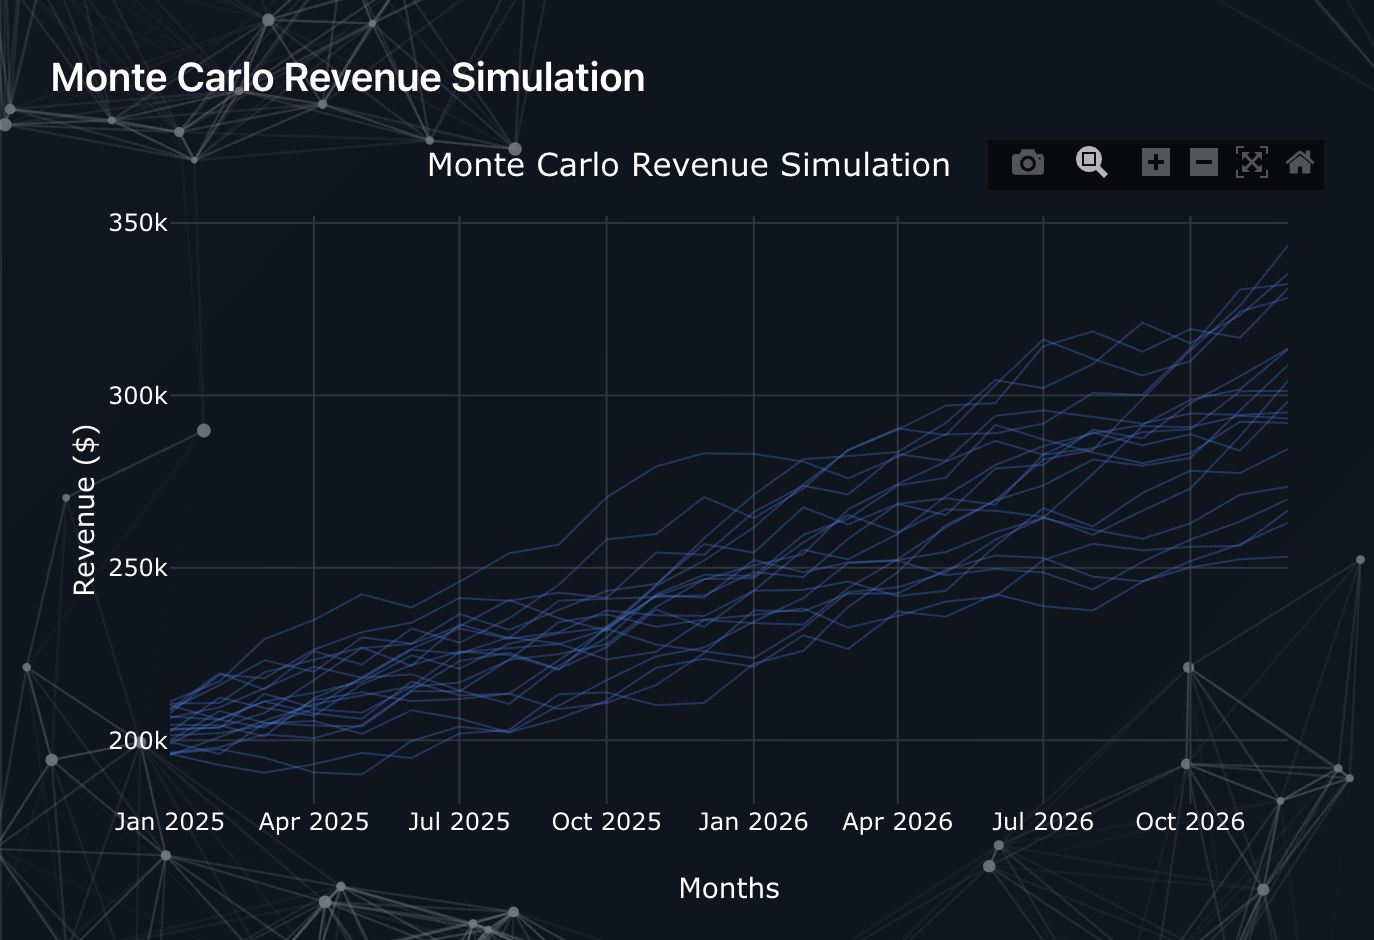Autoscale the chart with the expand icon
1374x940 pixels.
tap(1252, 162)
